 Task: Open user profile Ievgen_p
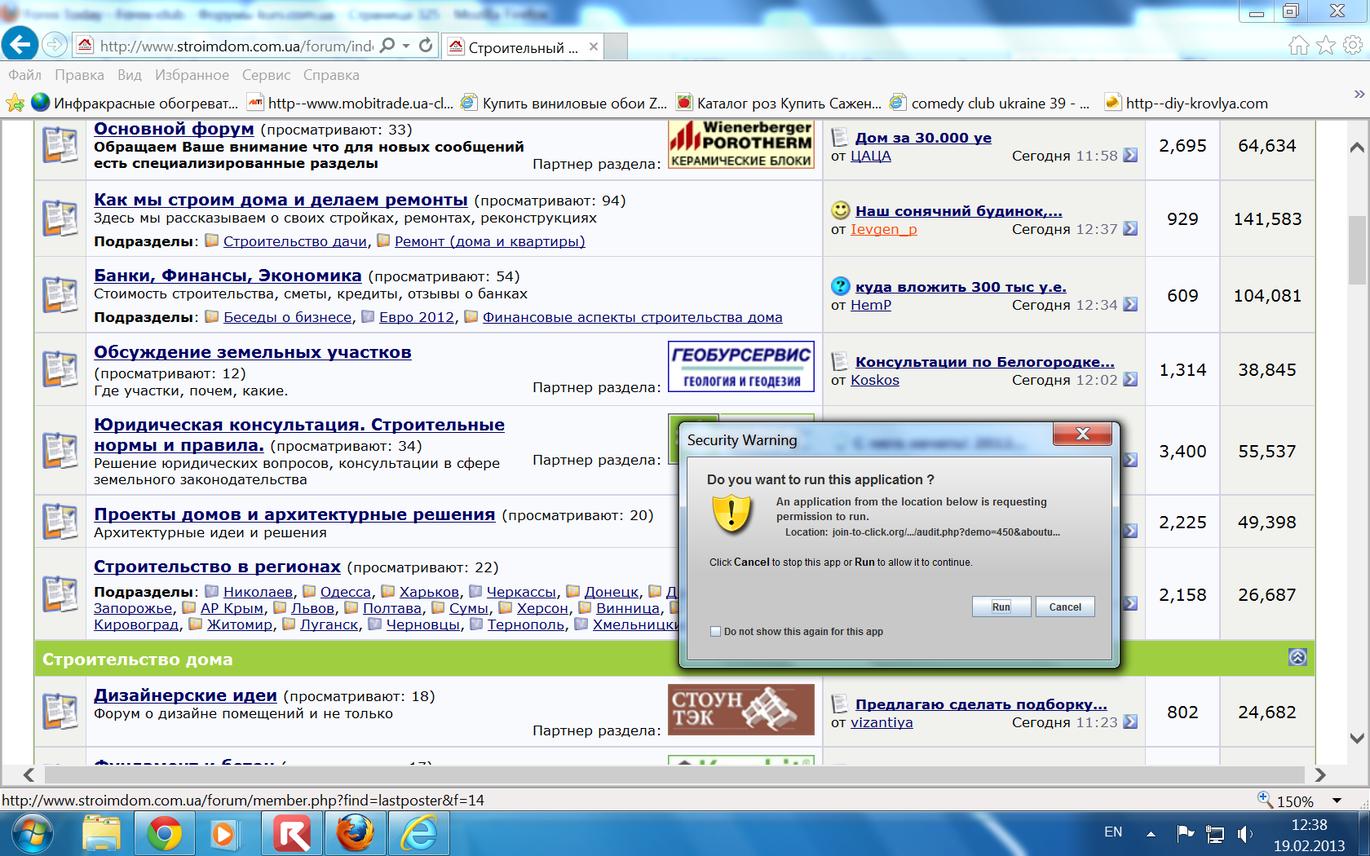pos(884,229)
